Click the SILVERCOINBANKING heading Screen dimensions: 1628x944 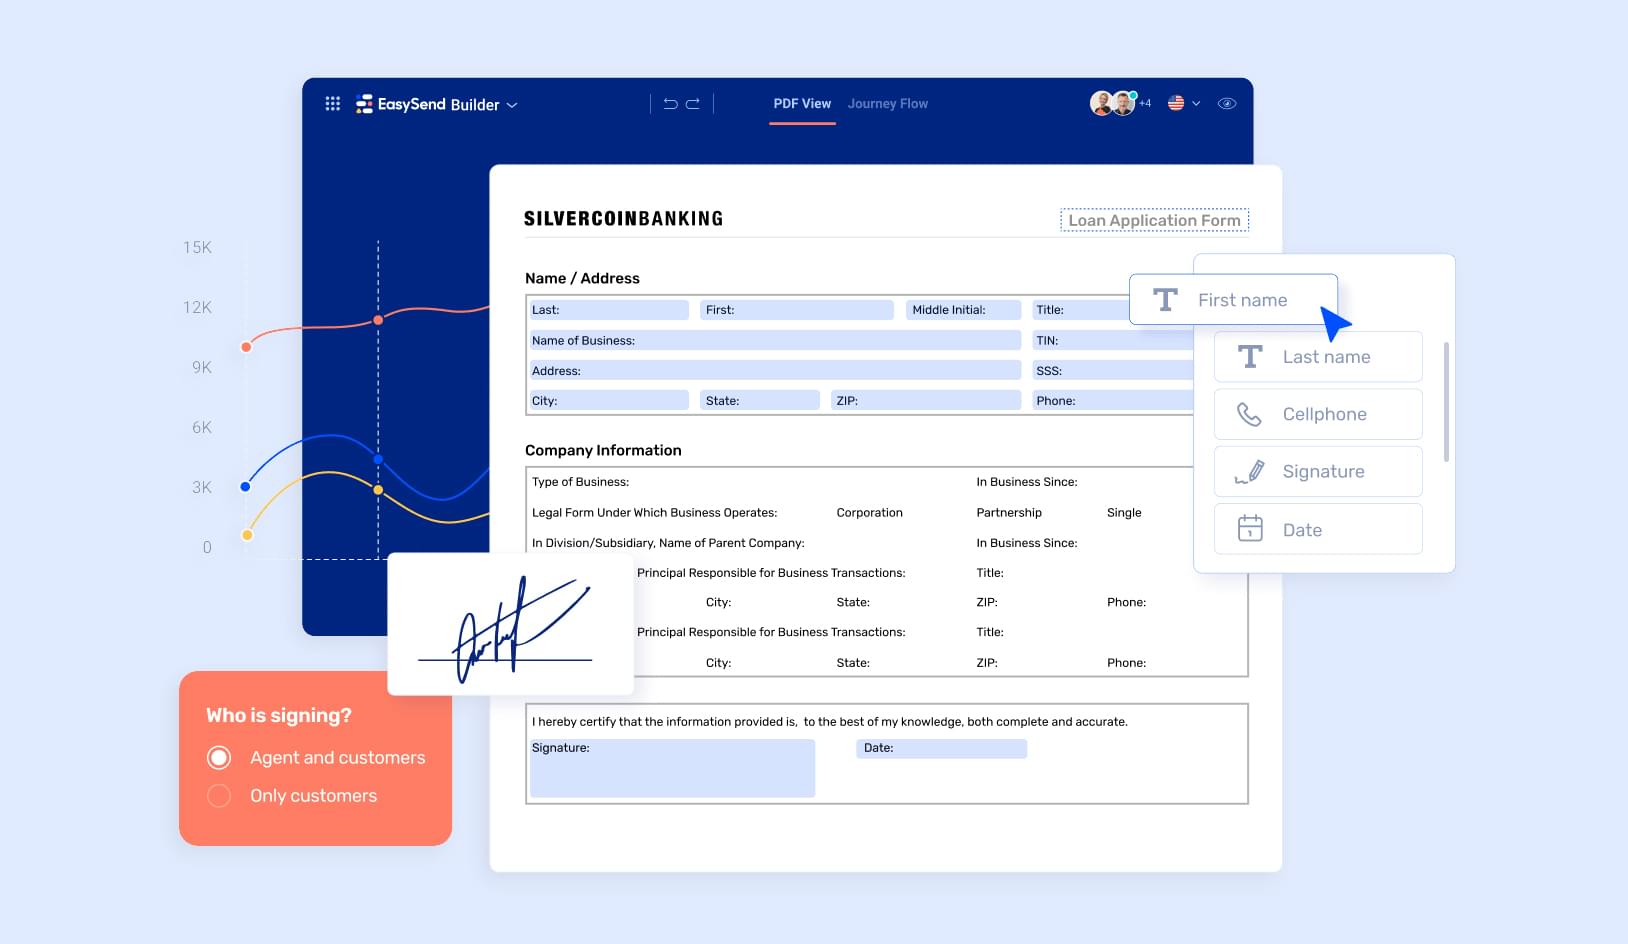[624, 219]
